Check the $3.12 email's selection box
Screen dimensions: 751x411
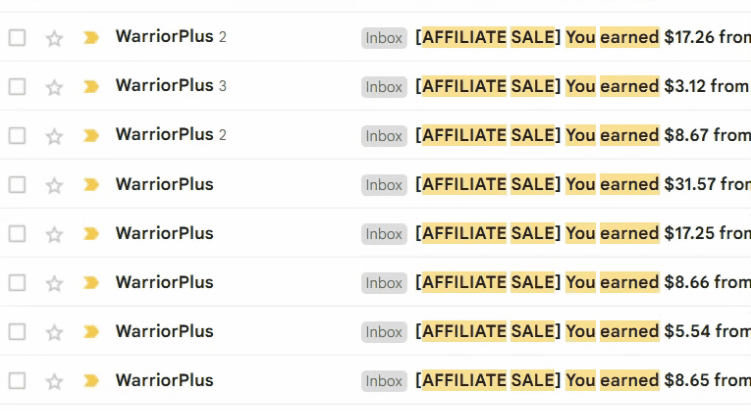(17, 87)
